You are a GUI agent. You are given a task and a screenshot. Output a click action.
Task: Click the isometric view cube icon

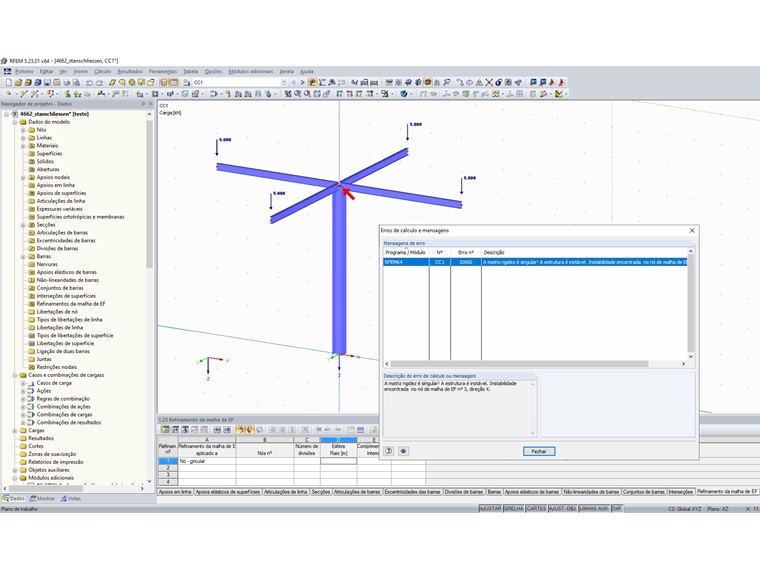pos(317,94)
